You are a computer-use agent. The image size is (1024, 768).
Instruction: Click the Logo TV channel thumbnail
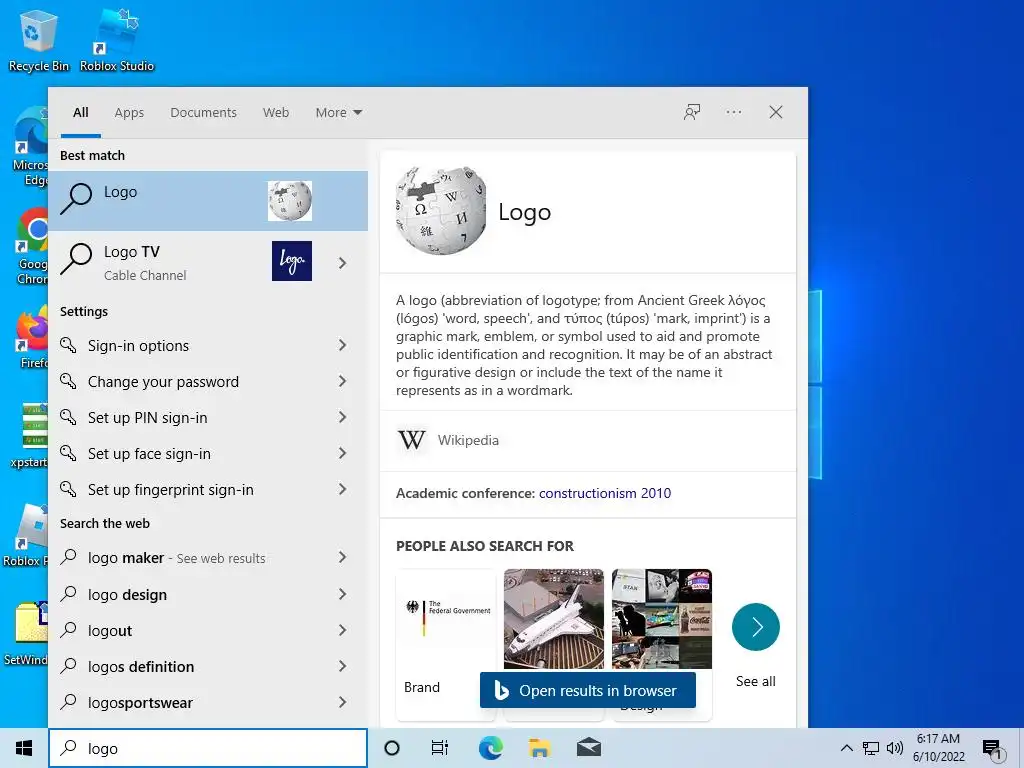(x=292, y=261)
